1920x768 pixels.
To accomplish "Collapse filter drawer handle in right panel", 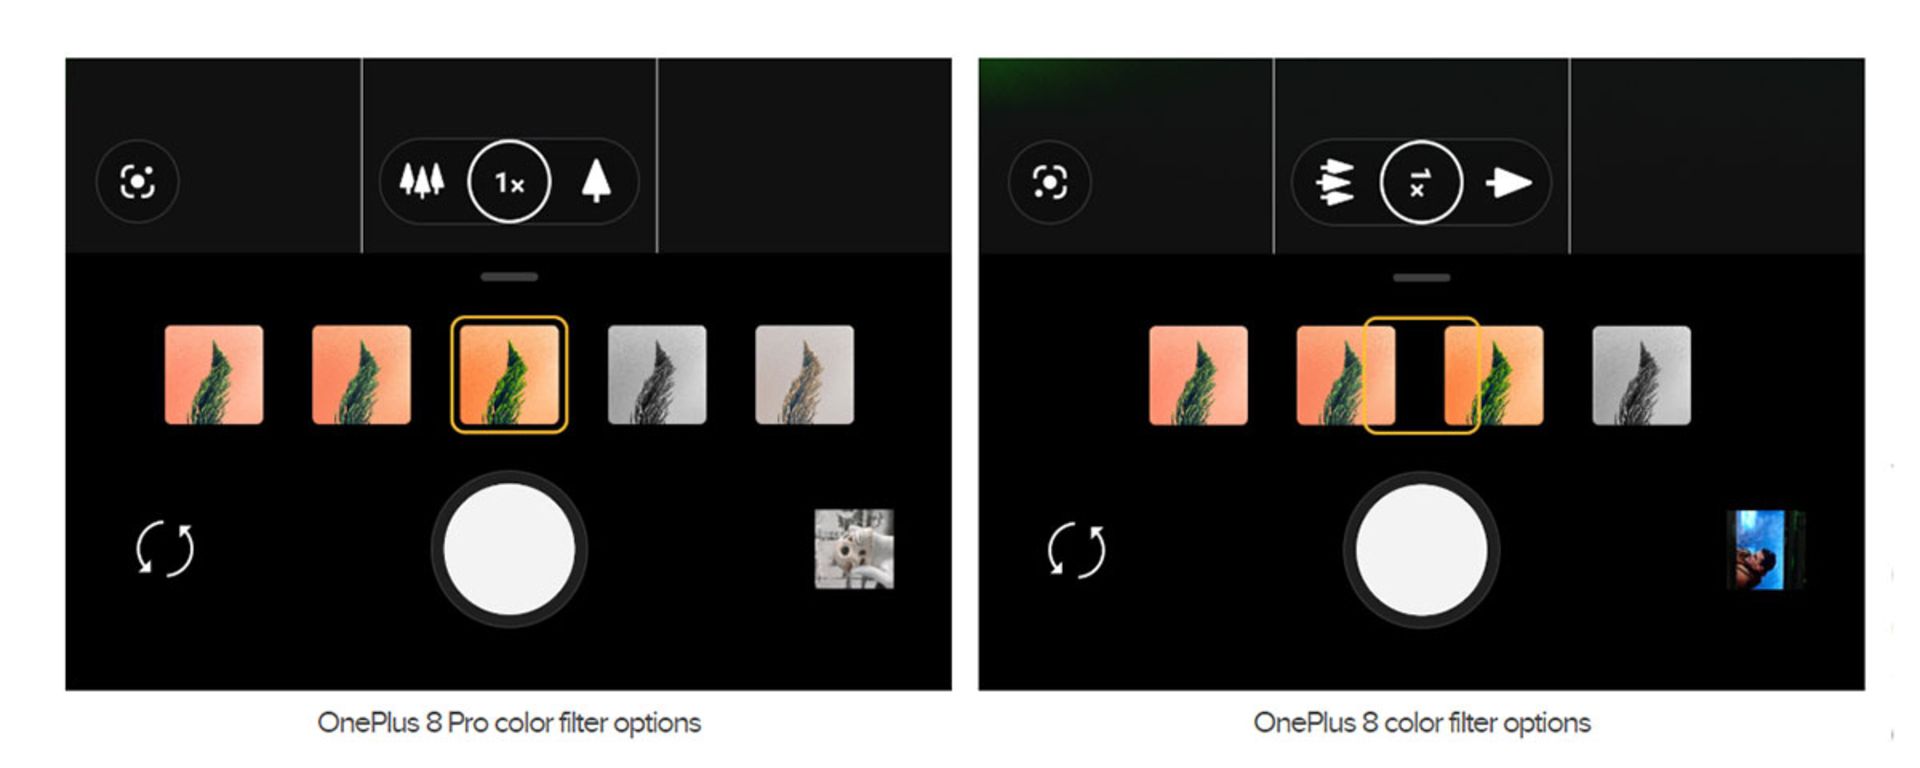I will pos(1421,277).
